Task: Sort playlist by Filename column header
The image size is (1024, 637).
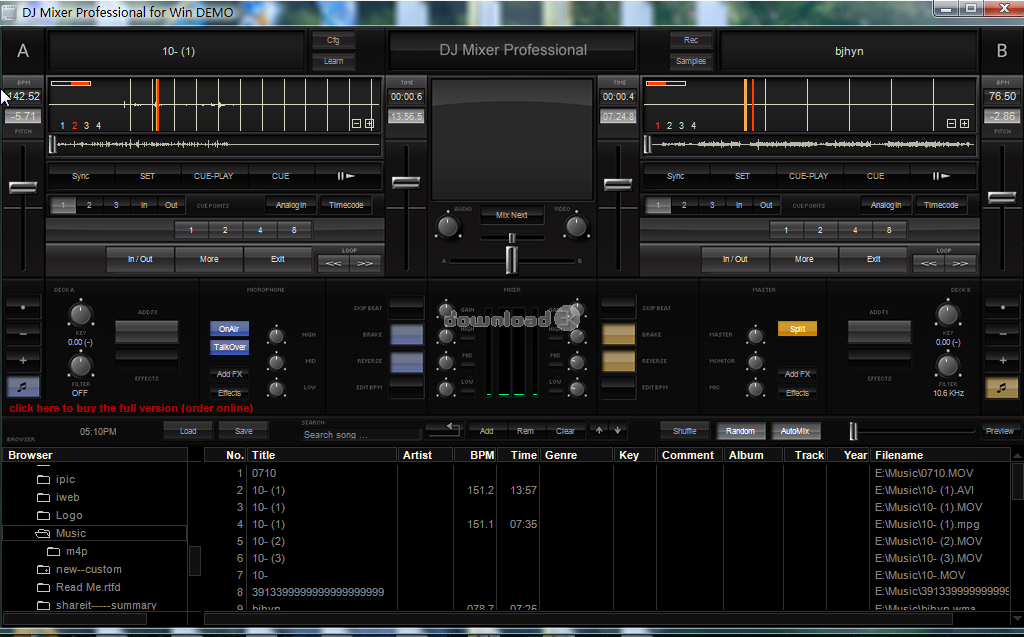Action: [x=940, y=455]
